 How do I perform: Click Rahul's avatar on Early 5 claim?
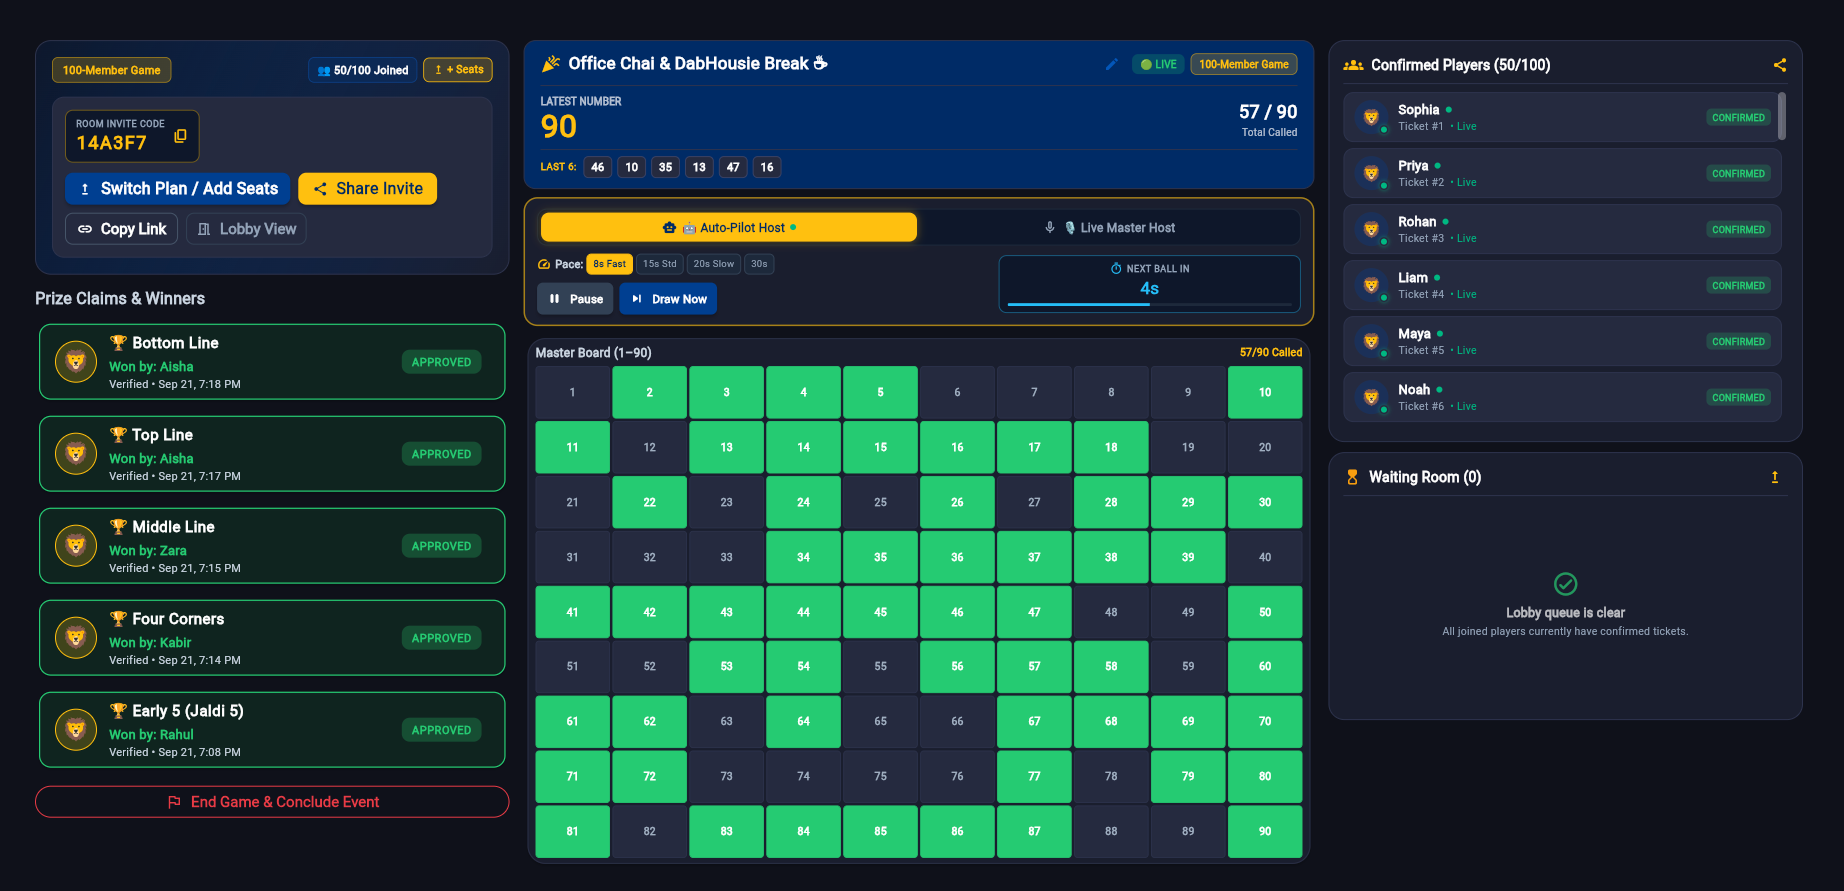[x=76, y=730]
